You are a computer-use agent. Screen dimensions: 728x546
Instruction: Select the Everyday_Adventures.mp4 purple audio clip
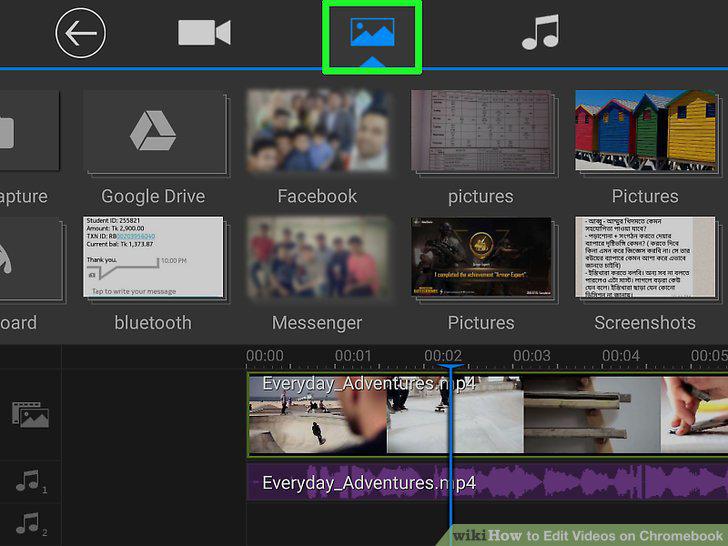point(487,483)
